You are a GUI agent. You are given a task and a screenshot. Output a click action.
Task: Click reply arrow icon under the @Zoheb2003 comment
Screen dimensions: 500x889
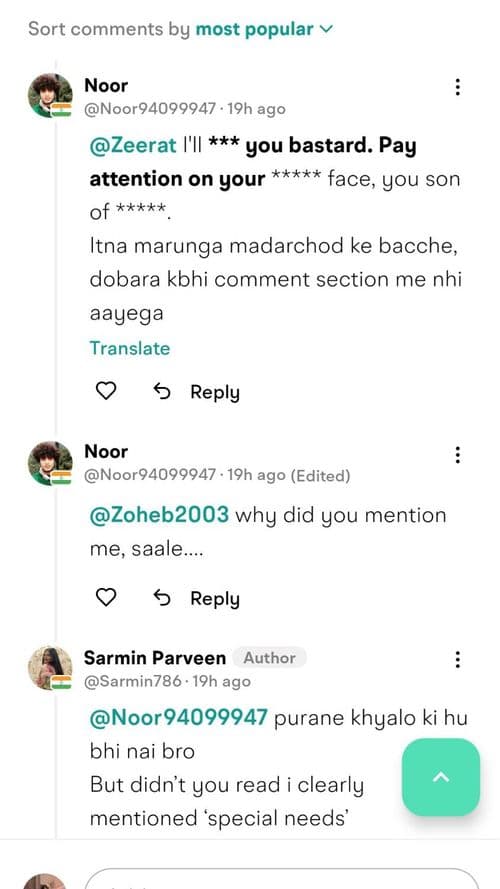(x=162, y=598)
